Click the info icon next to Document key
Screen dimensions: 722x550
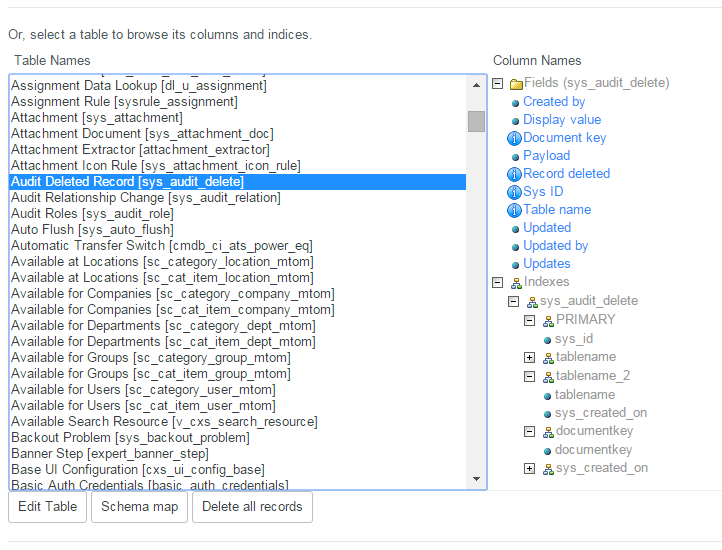coord(514,138)
